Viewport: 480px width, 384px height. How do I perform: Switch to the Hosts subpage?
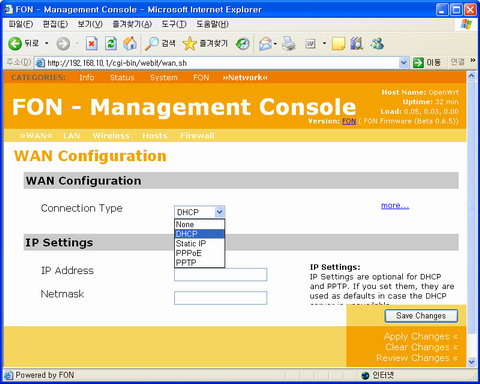point(155,136)
